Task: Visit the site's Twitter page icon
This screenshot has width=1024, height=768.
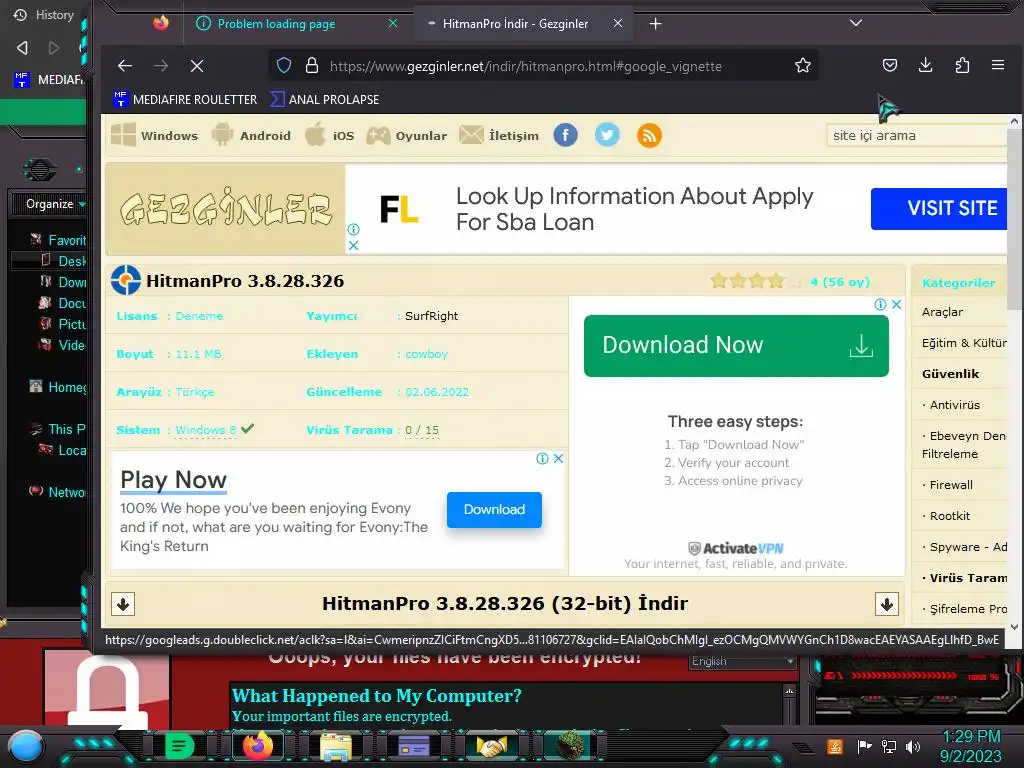Action: pos(607,135)
